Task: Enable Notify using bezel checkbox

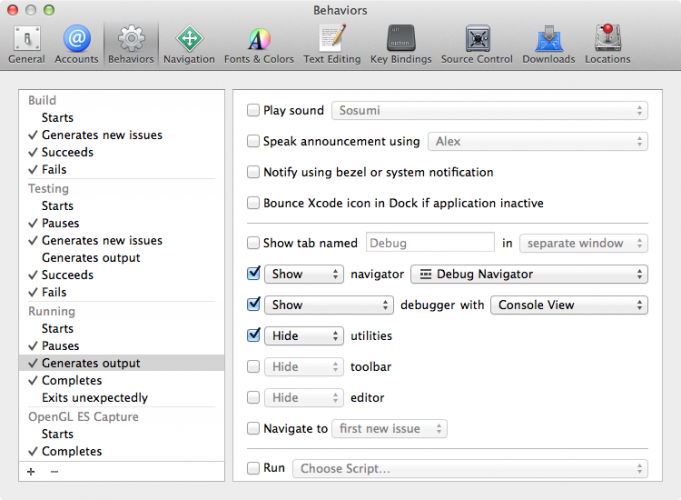Action: pyautogui.click(x=253, y=172)
